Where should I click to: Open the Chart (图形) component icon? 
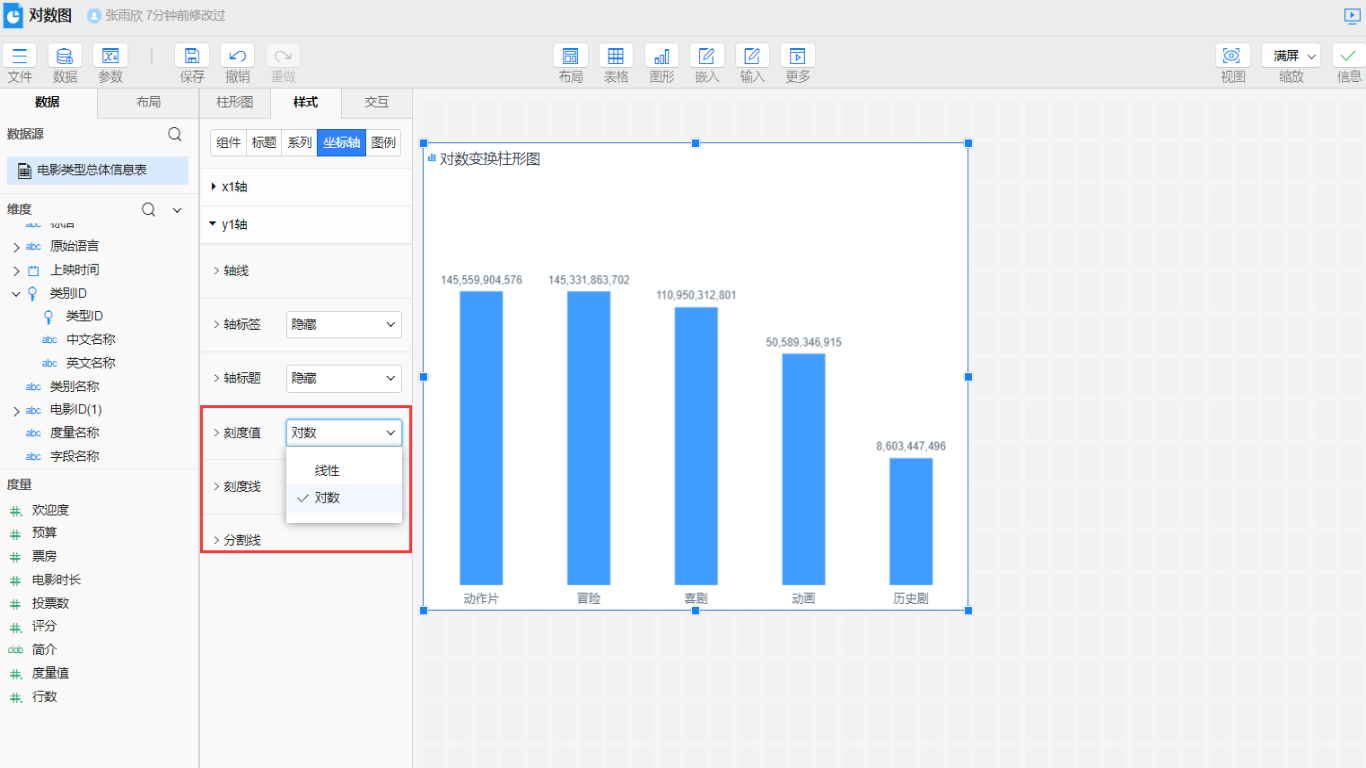pyautogui.click(x=661, y=56)
